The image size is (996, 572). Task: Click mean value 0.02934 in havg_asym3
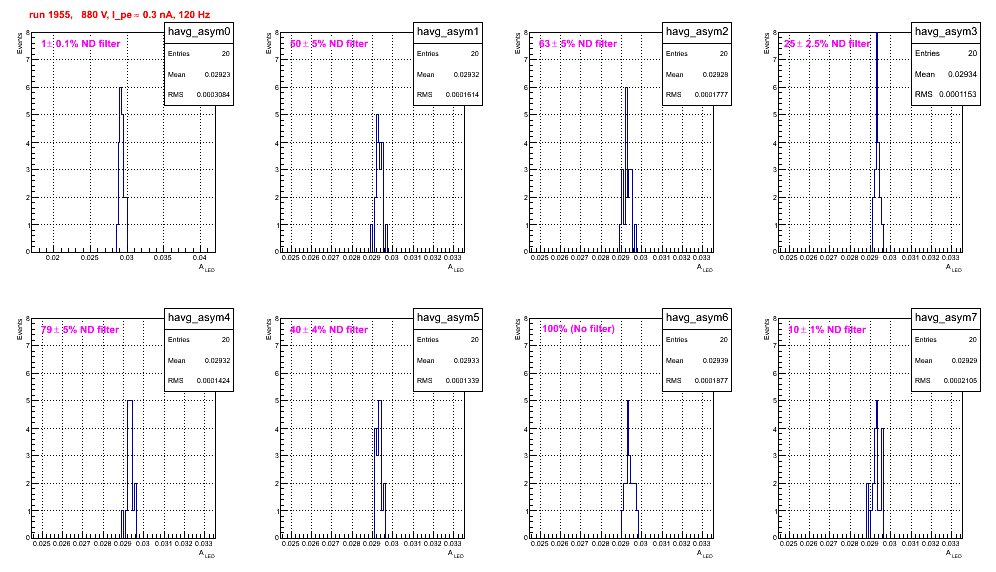tap(962, 74)
